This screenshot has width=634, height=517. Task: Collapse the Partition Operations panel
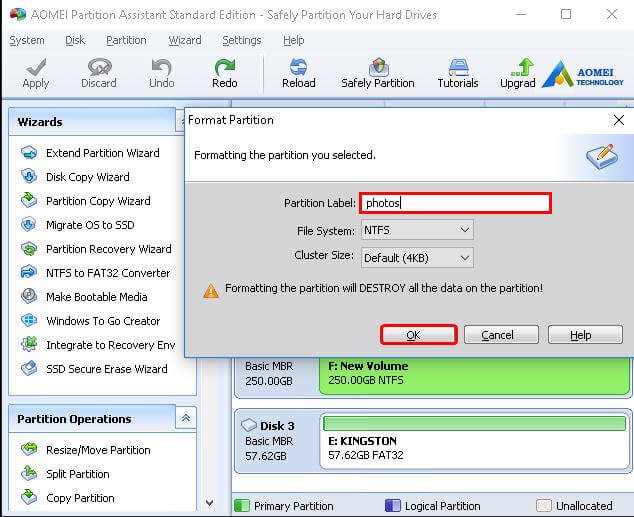tap(186, 418)
